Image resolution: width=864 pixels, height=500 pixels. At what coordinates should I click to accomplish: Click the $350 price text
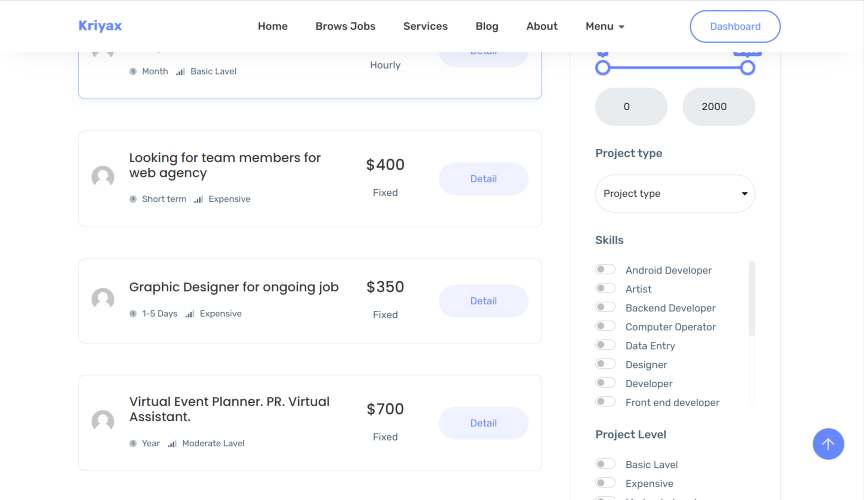385,287
